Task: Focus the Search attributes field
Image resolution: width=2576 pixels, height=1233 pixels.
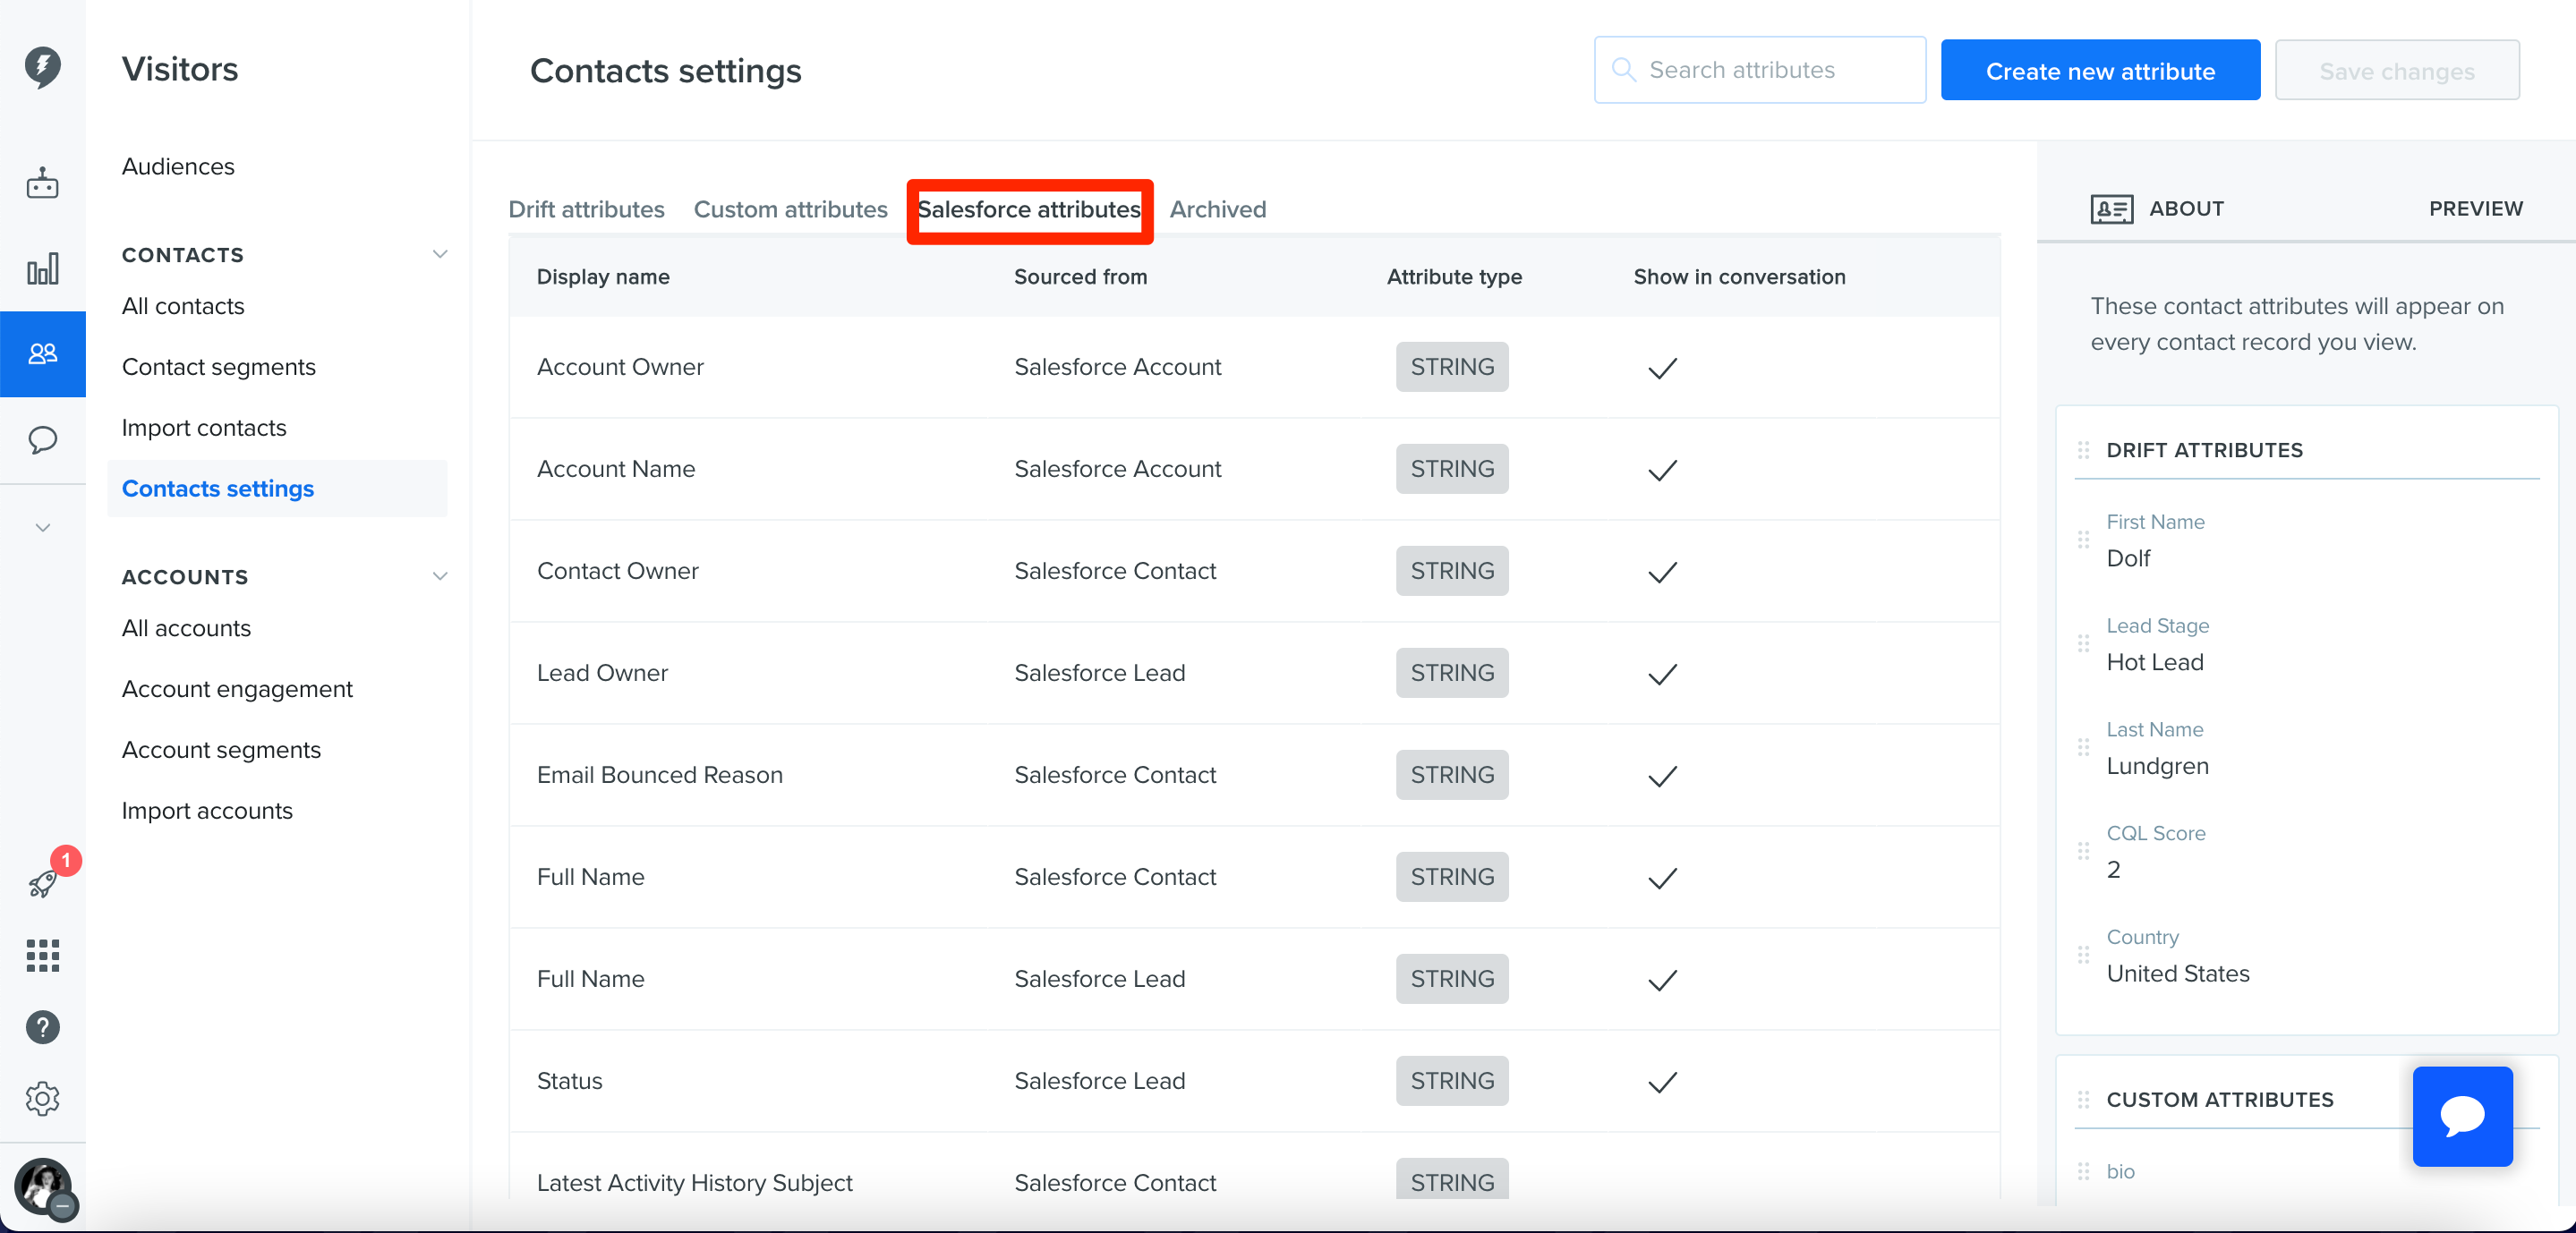Action: 1759,70
